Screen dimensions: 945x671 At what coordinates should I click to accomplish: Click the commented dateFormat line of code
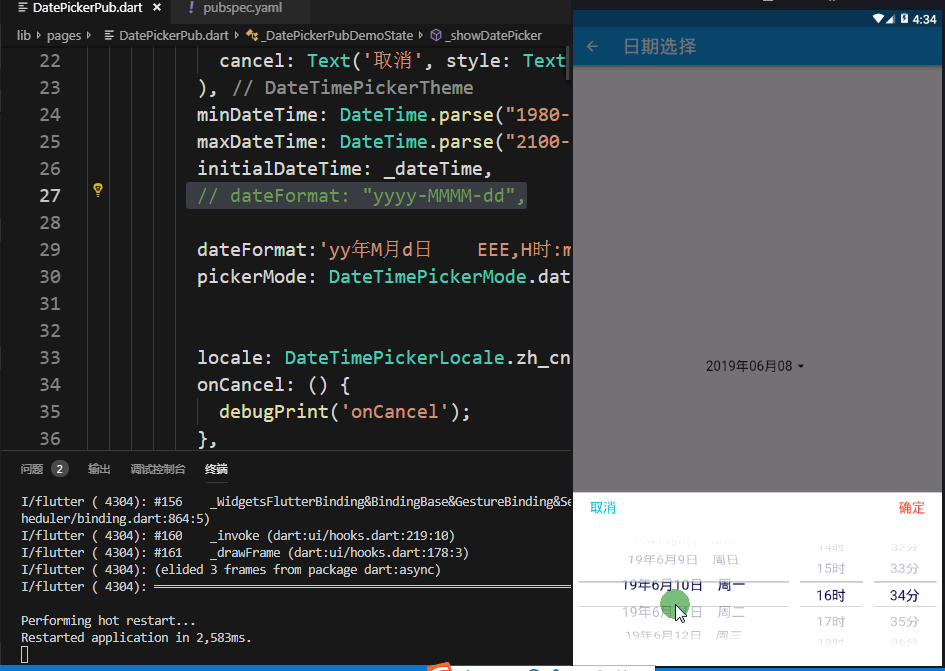coord(362,196)
